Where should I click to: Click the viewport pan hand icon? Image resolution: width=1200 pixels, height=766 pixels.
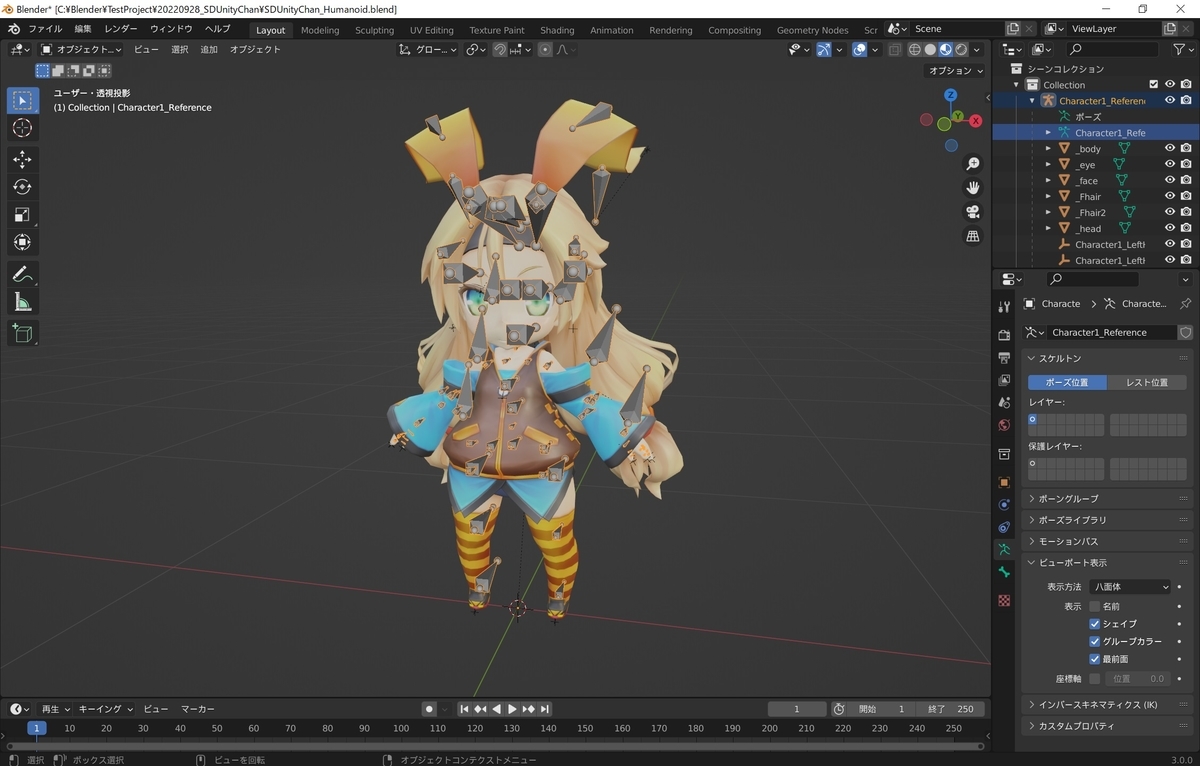[x=972, y=188]
